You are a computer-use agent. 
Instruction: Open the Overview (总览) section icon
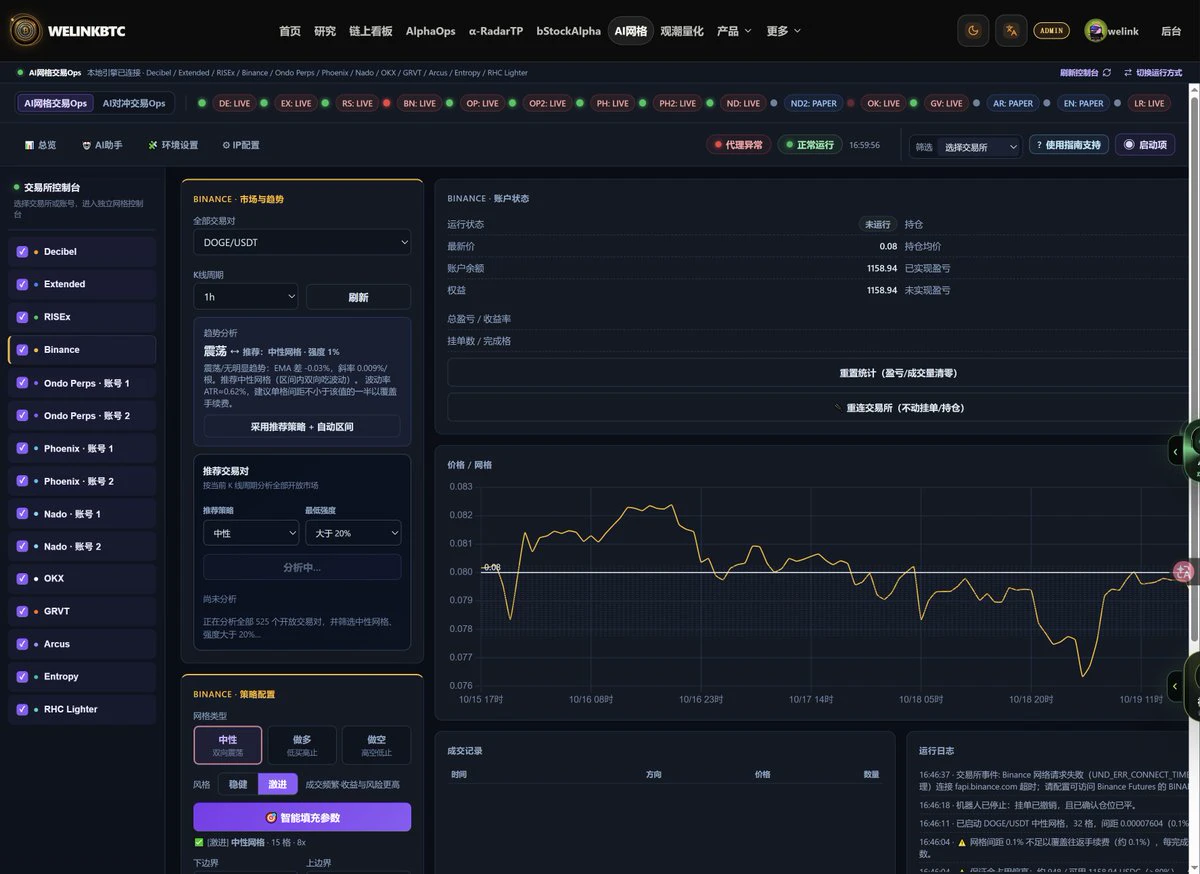(x=29, y=145)
